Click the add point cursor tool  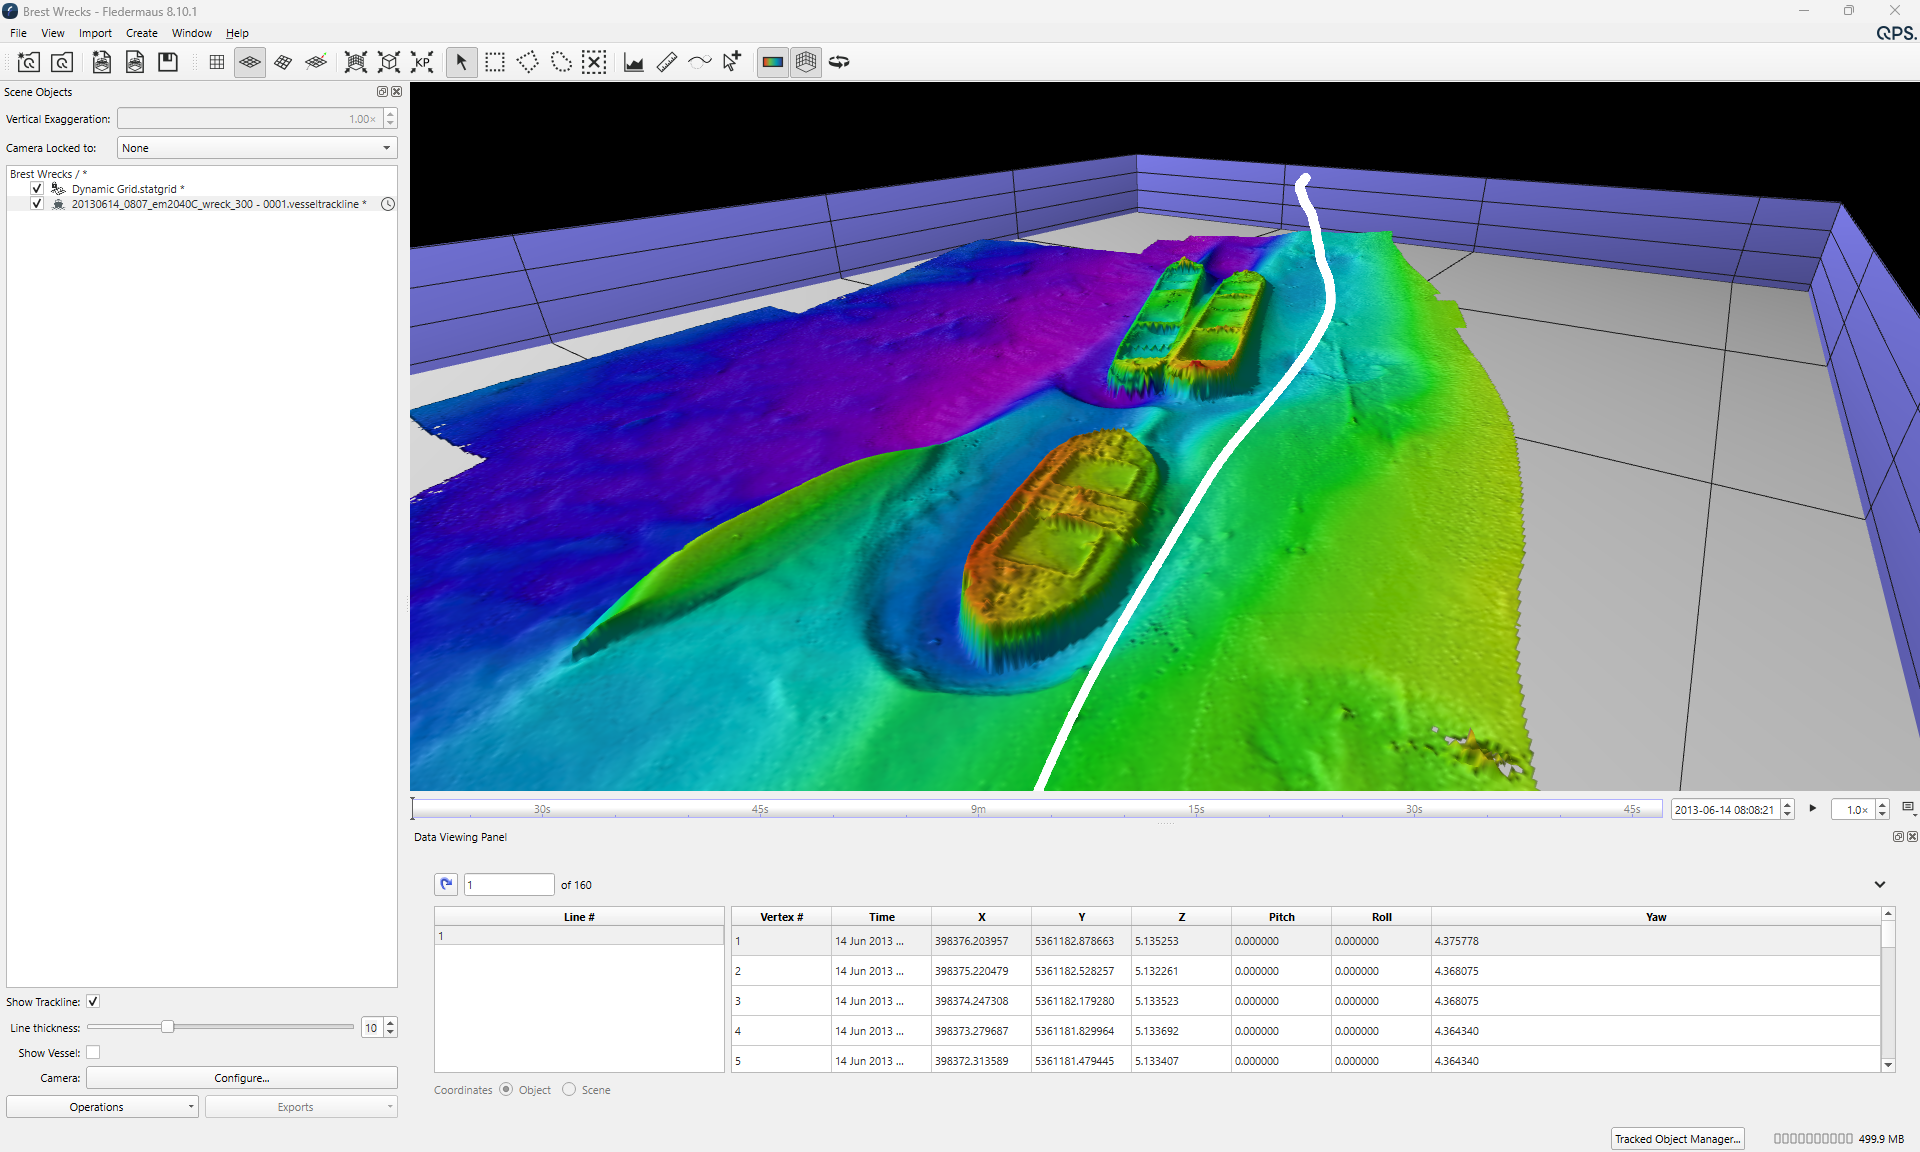click(732, 62)
